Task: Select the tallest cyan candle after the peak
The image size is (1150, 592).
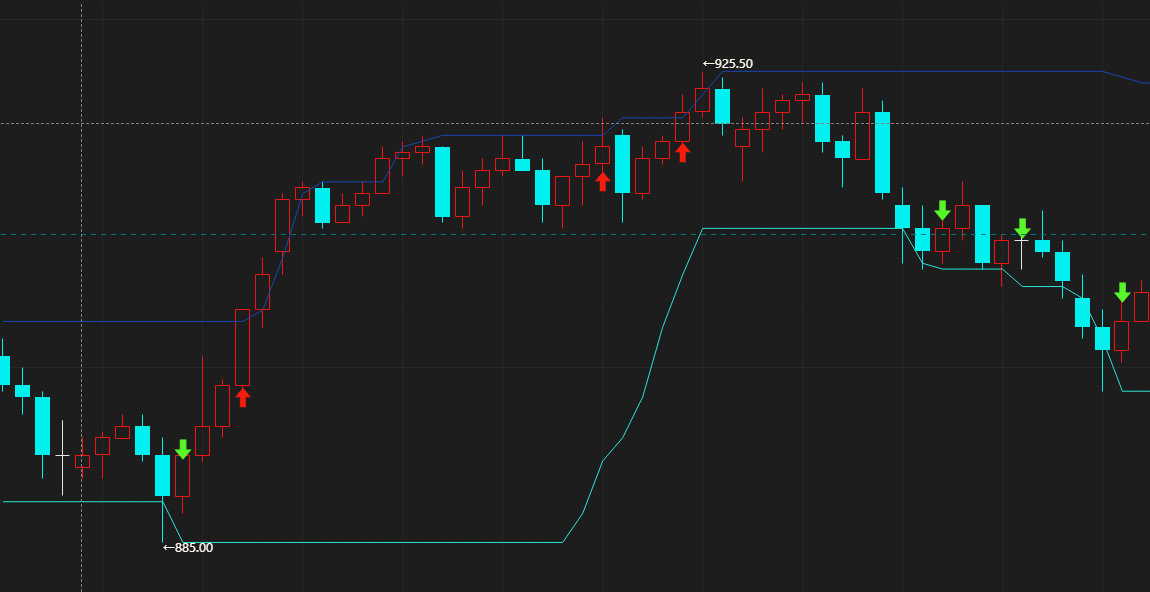Action: pyautogui.click(x=882, y=152)
